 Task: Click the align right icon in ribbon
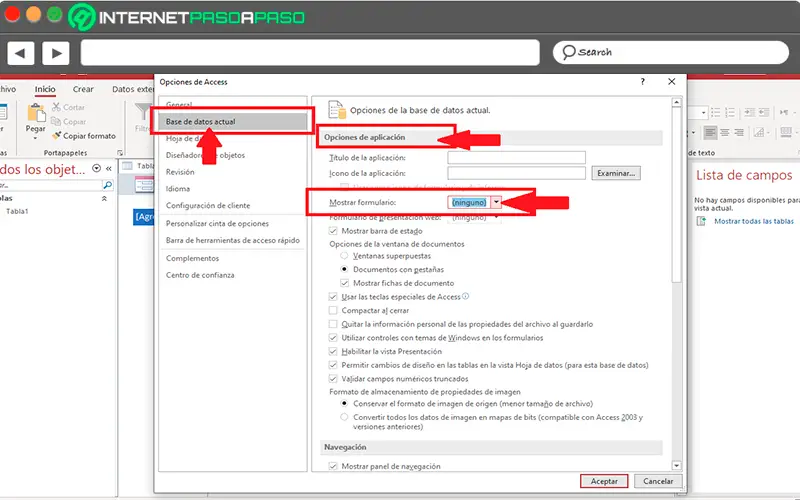point(738,133)
